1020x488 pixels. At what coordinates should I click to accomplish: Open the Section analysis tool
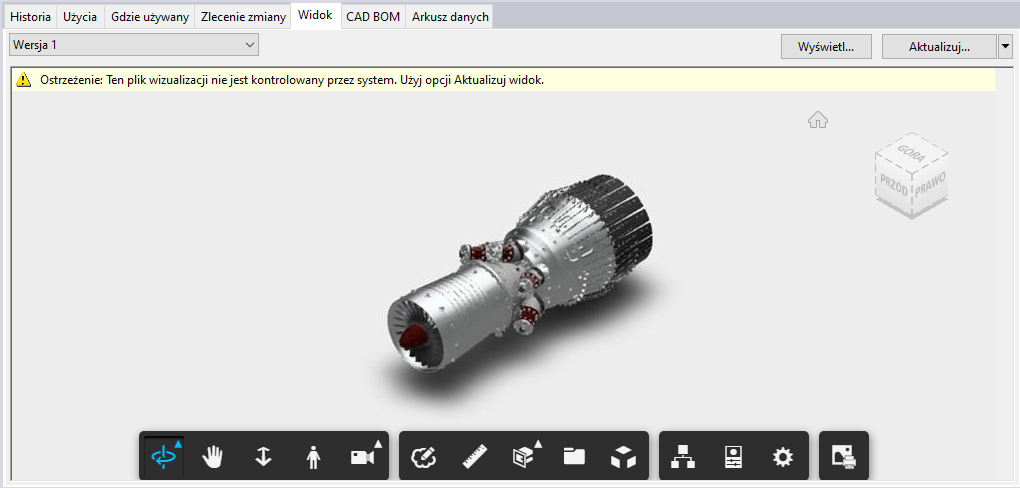click(x=524, y=457)
